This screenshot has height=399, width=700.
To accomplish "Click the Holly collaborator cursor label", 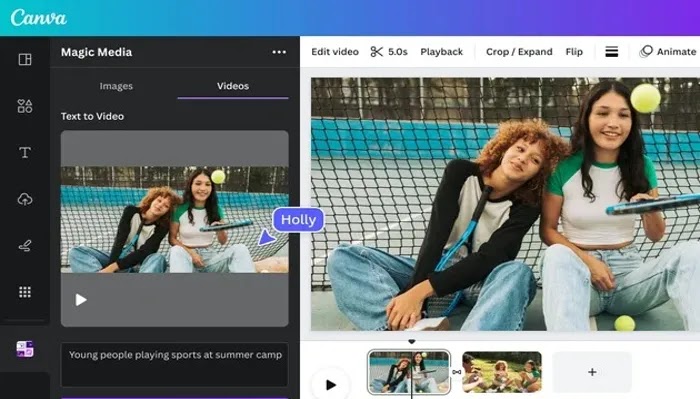I will [298, 220].
